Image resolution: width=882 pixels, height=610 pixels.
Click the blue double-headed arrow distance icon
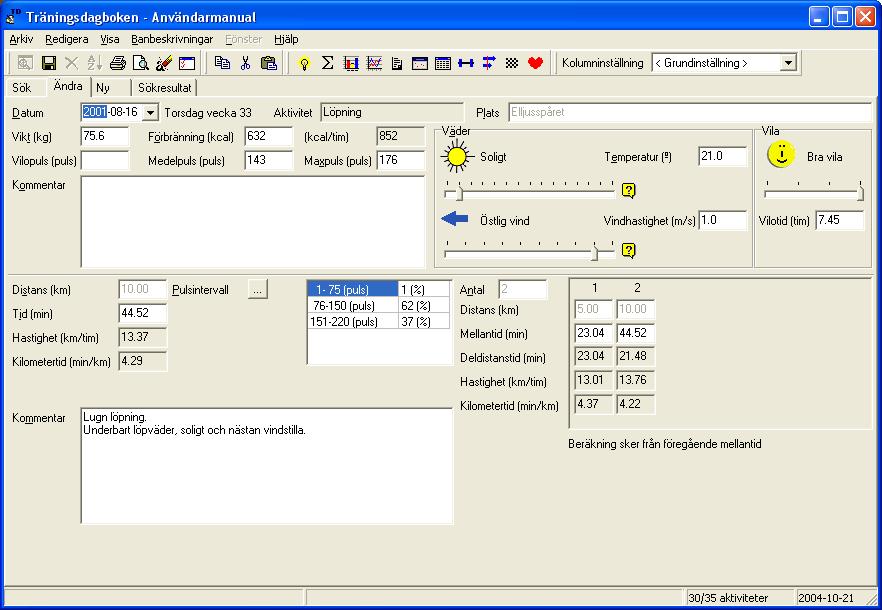[x=466, y=63]
